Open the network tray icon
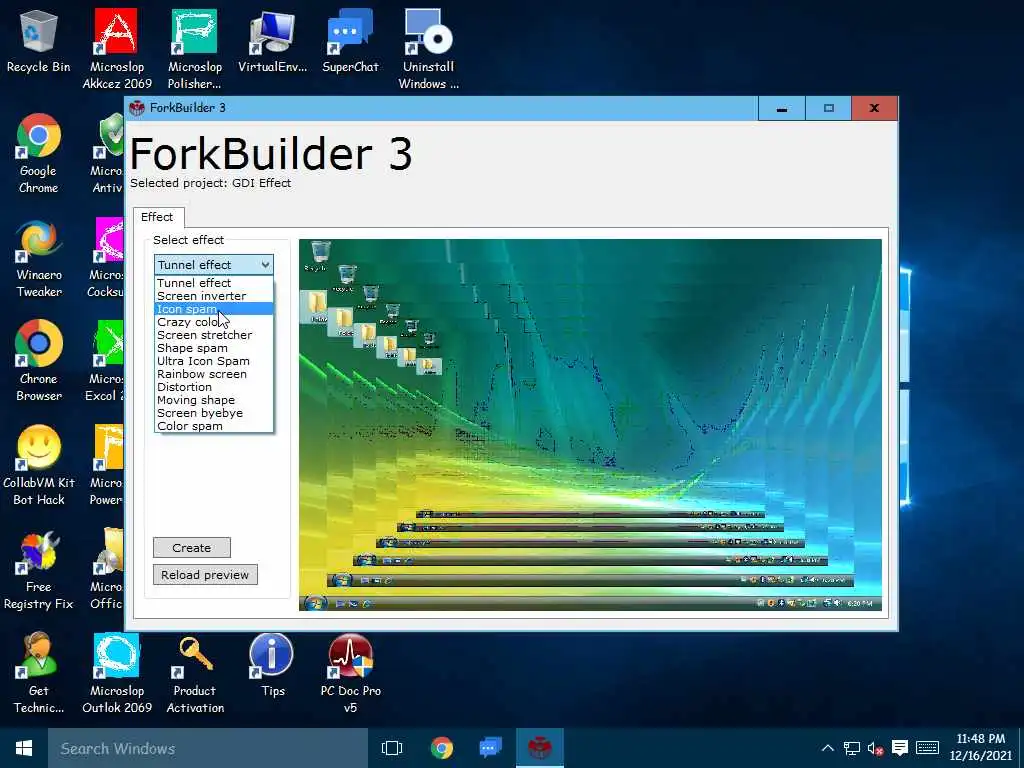 (852, 748)
